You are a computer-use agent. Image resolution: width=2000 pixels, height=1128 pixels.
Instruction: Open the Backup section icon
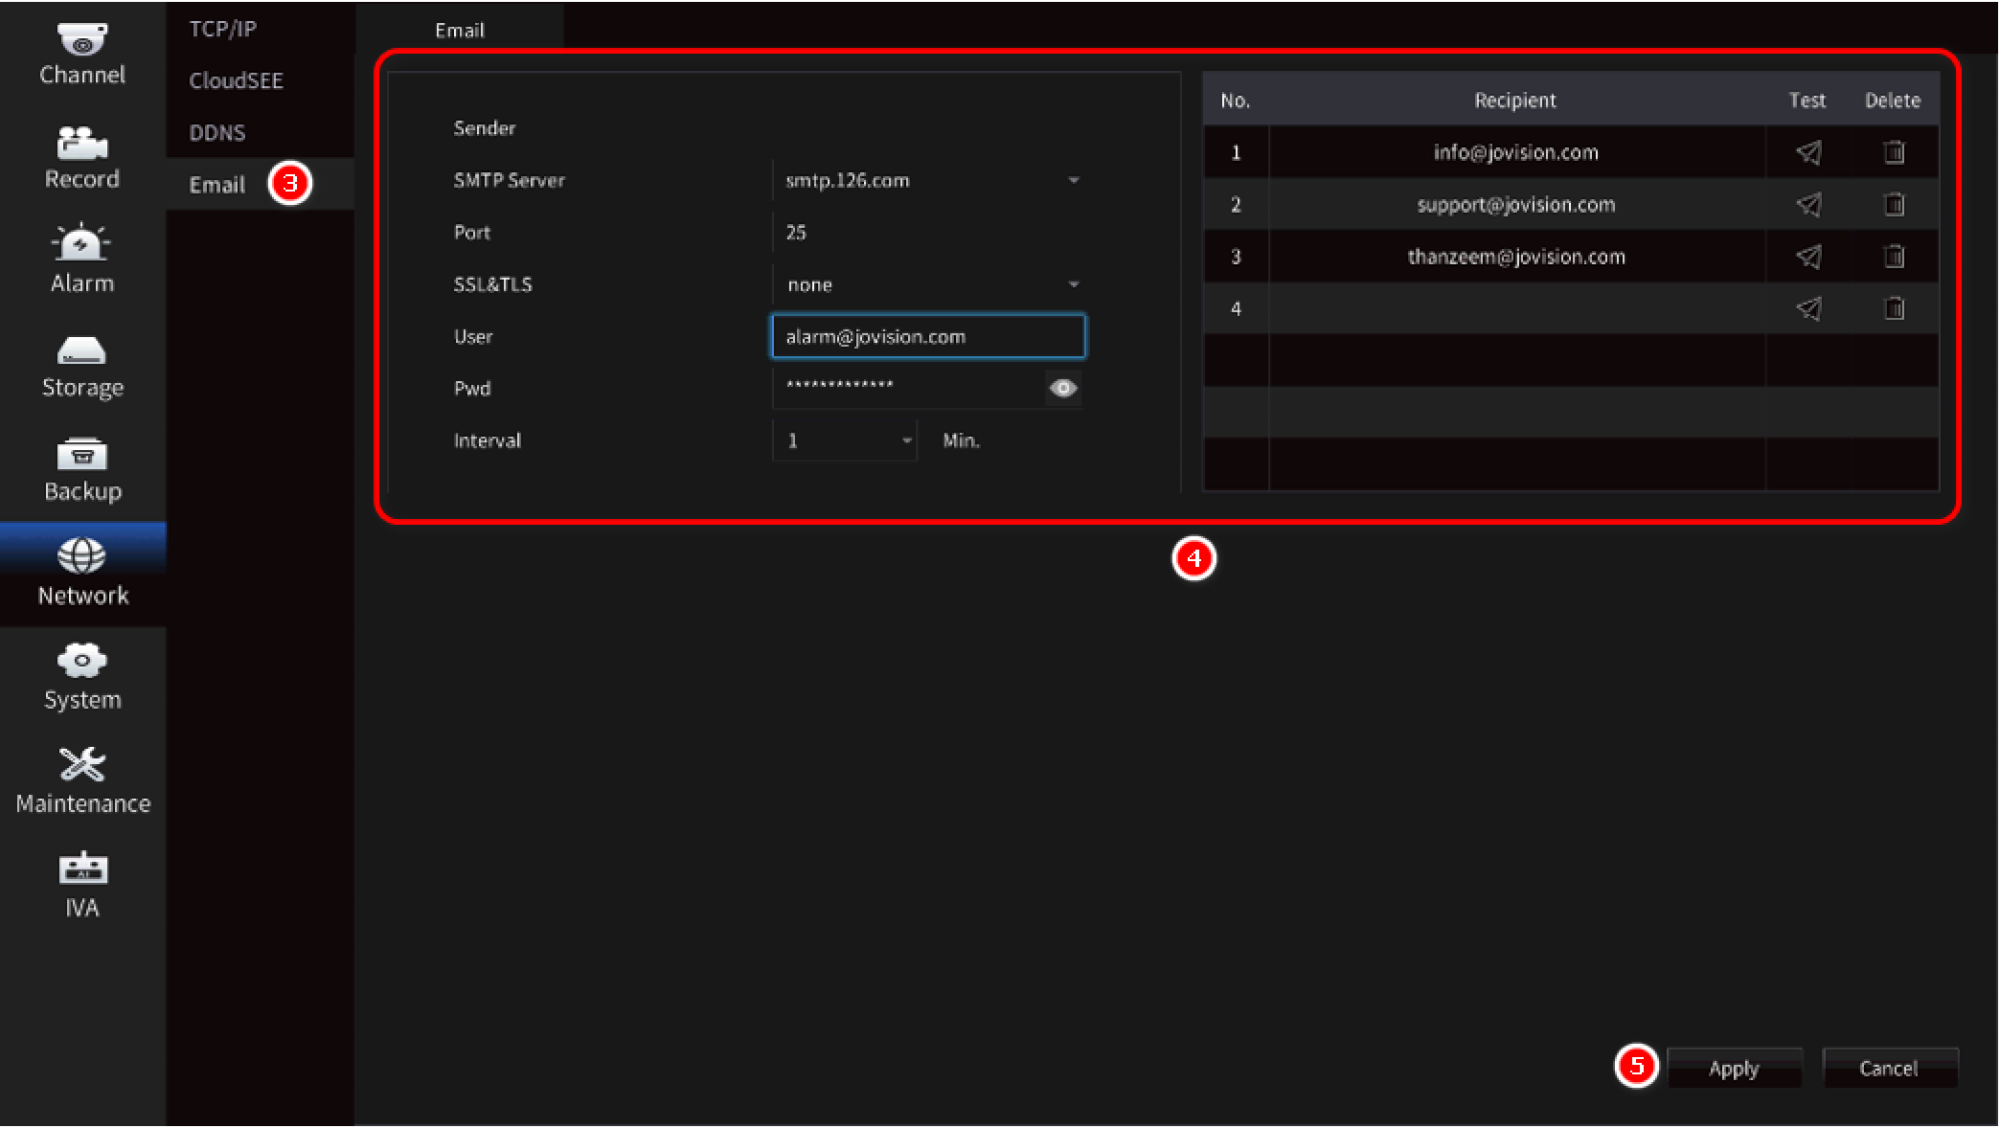[x=82, y=456]
